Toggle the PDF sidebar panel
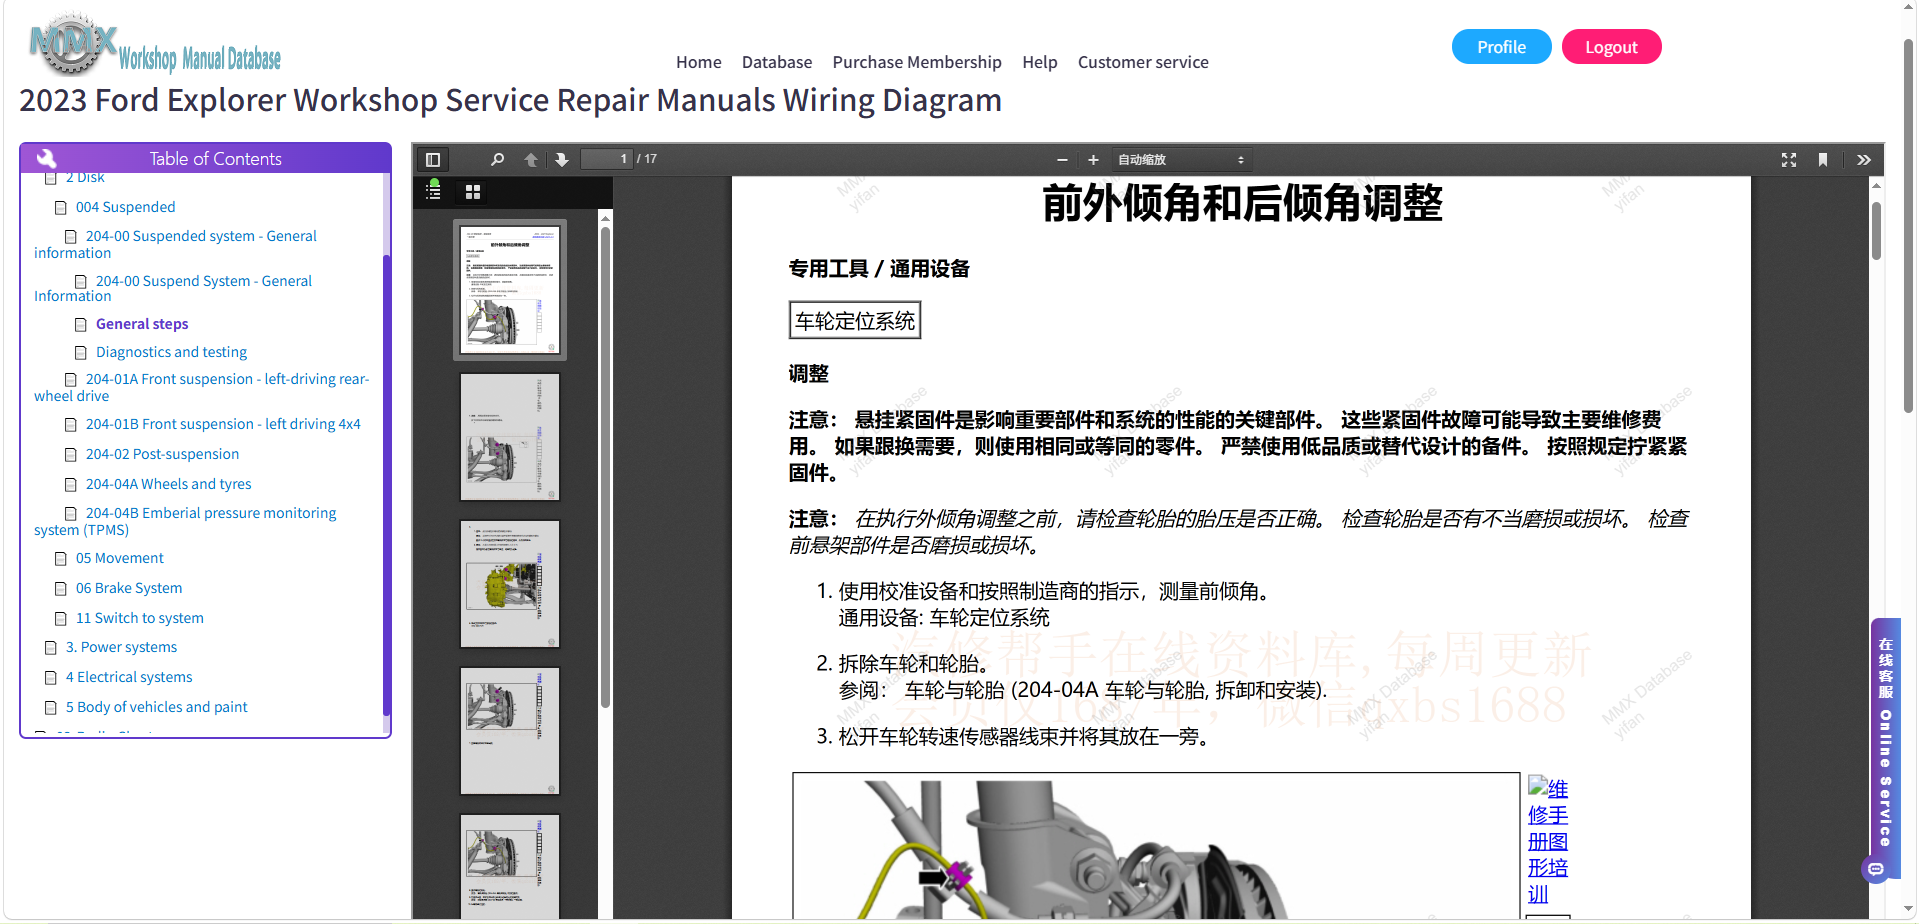Image resolution: width=1919 pixels, height=924 pixels. tap(433, 160)
